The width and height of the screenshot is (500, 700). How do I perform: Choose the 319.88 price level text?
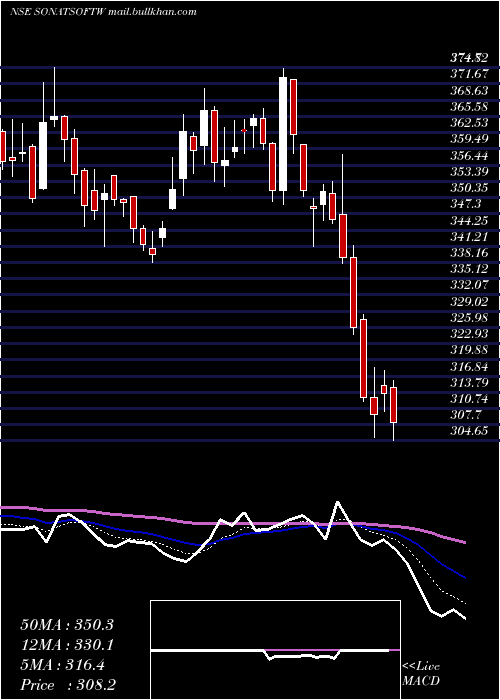click(x=469, y=350)
